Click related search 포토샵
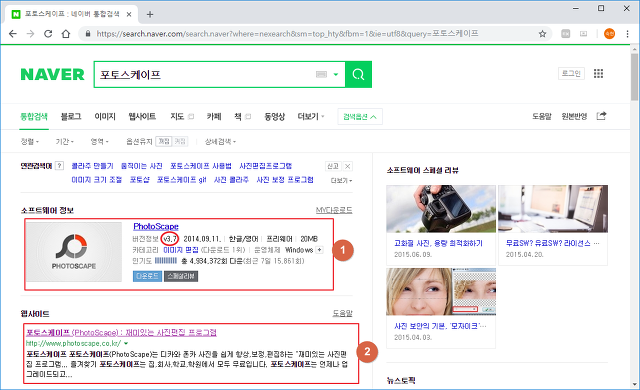640x390 pixels. (140, 180)
